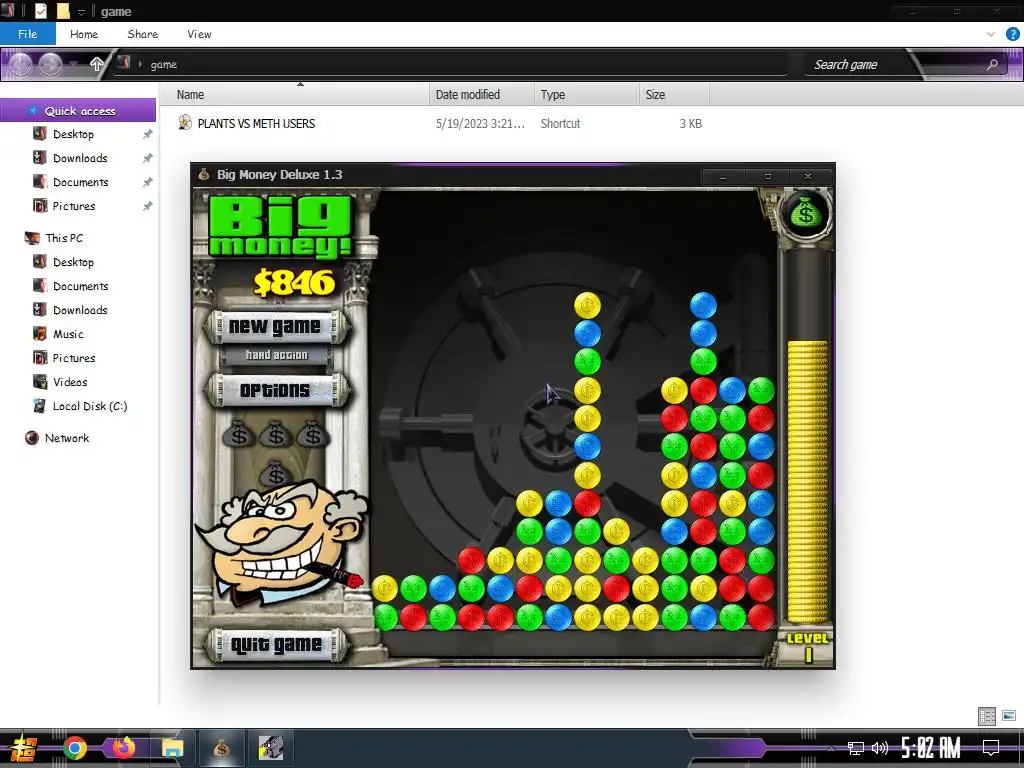
Task: Click the up-directory arrow in Explorer
Action: 97,64
